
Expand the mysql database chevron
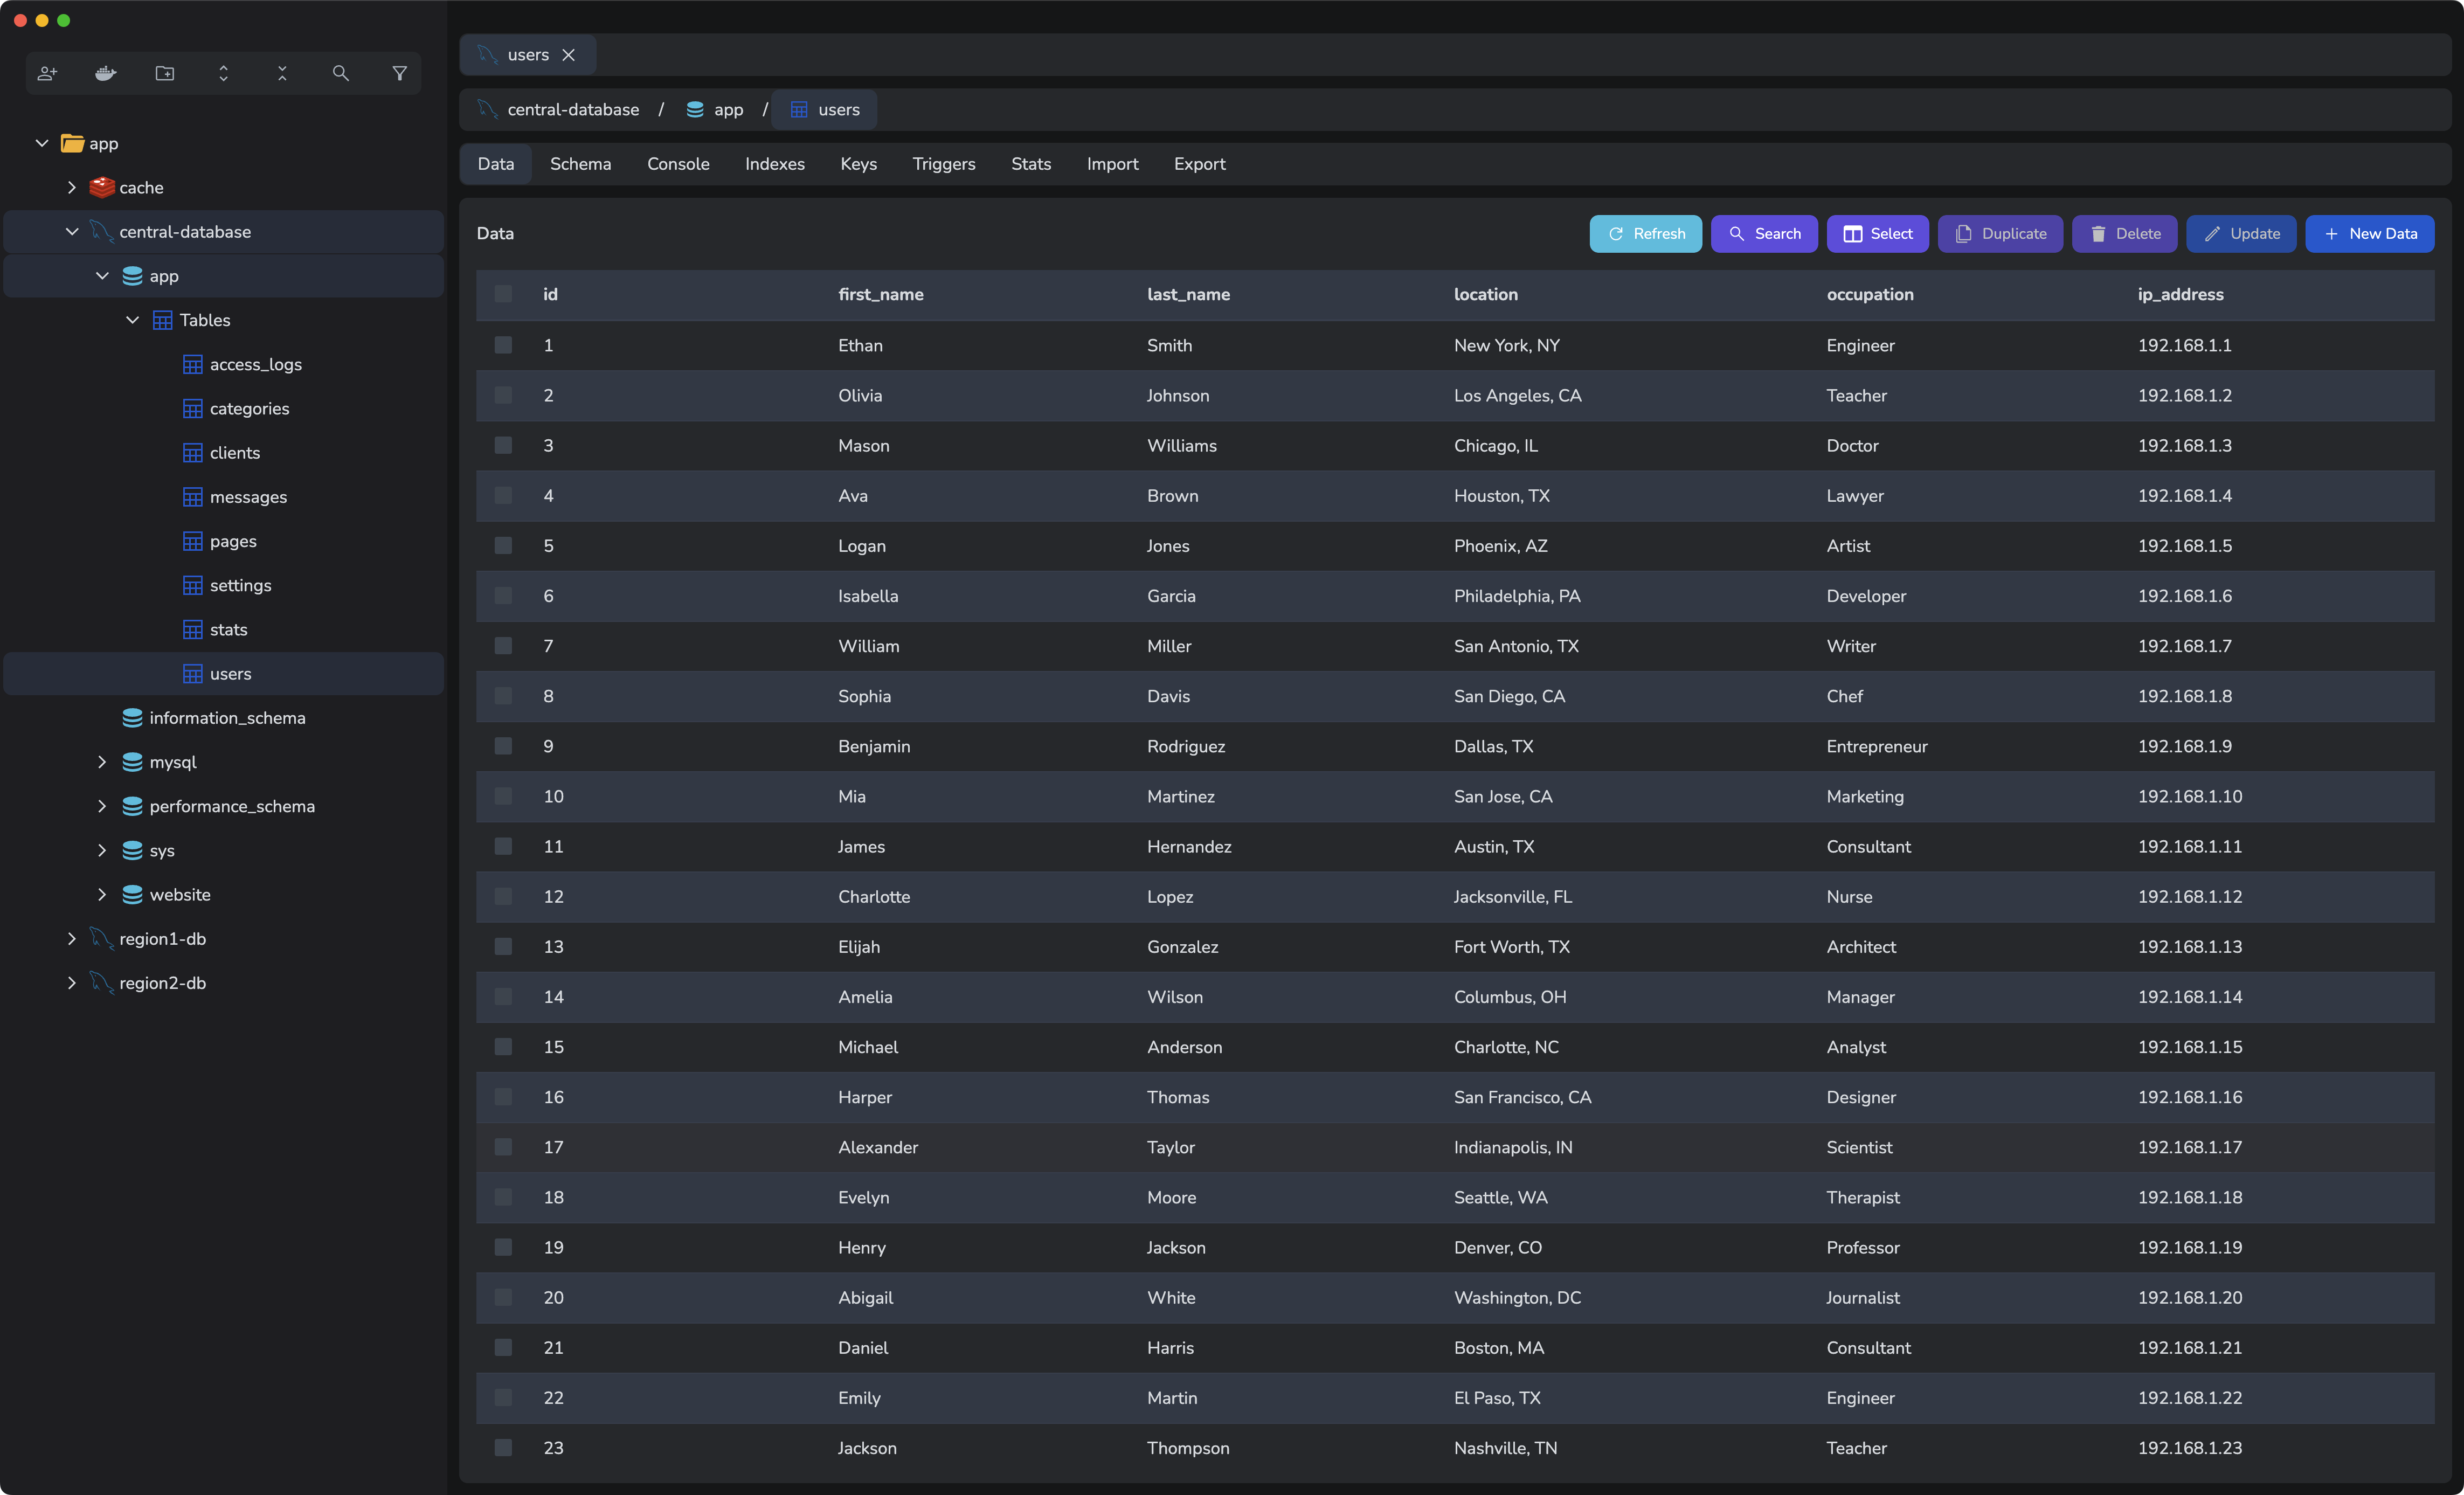(102, 762)
